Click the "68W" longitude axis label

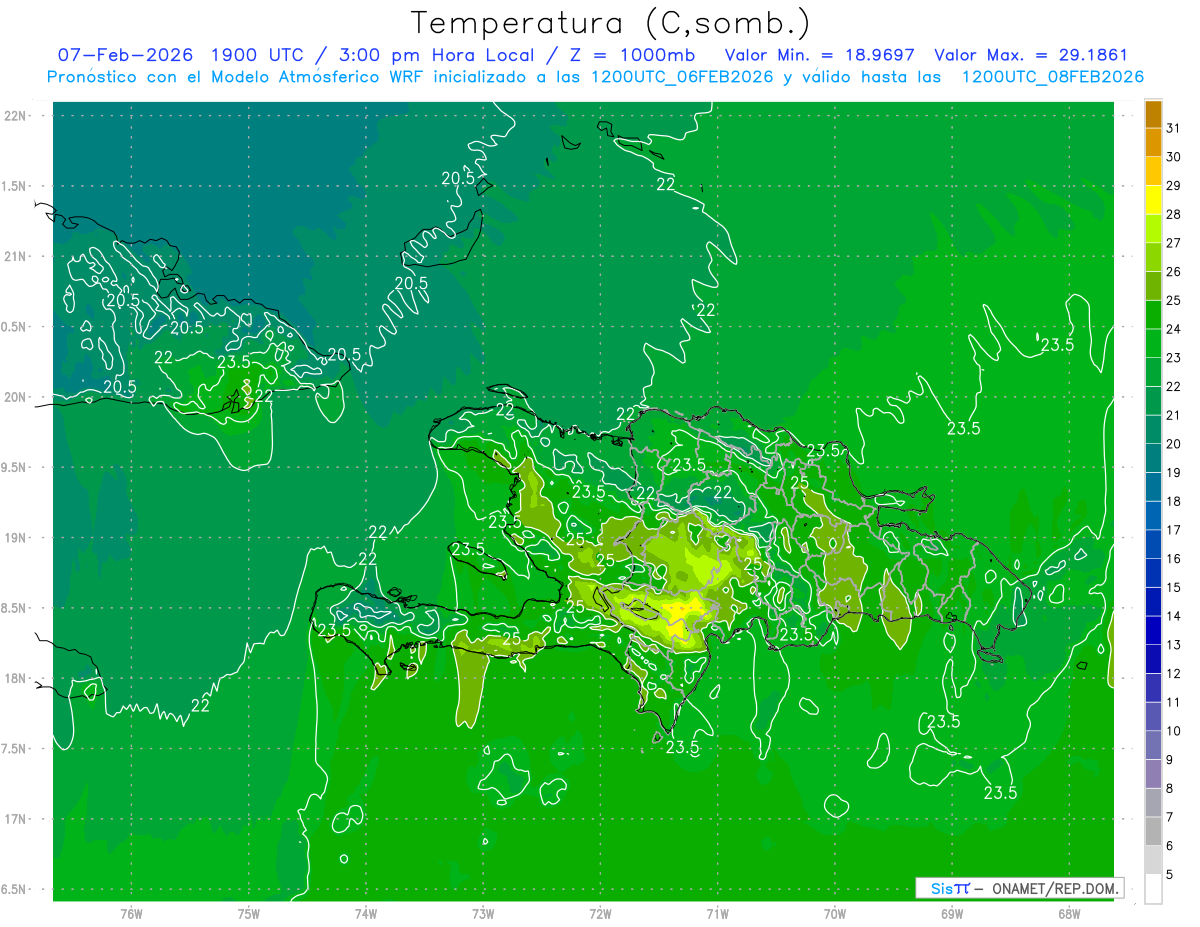1069,914
